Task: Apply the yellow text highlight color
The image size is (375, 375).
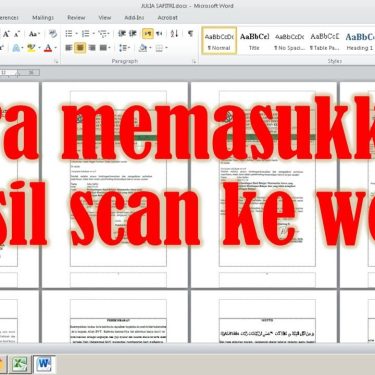Action: click(x=31, y=48)
